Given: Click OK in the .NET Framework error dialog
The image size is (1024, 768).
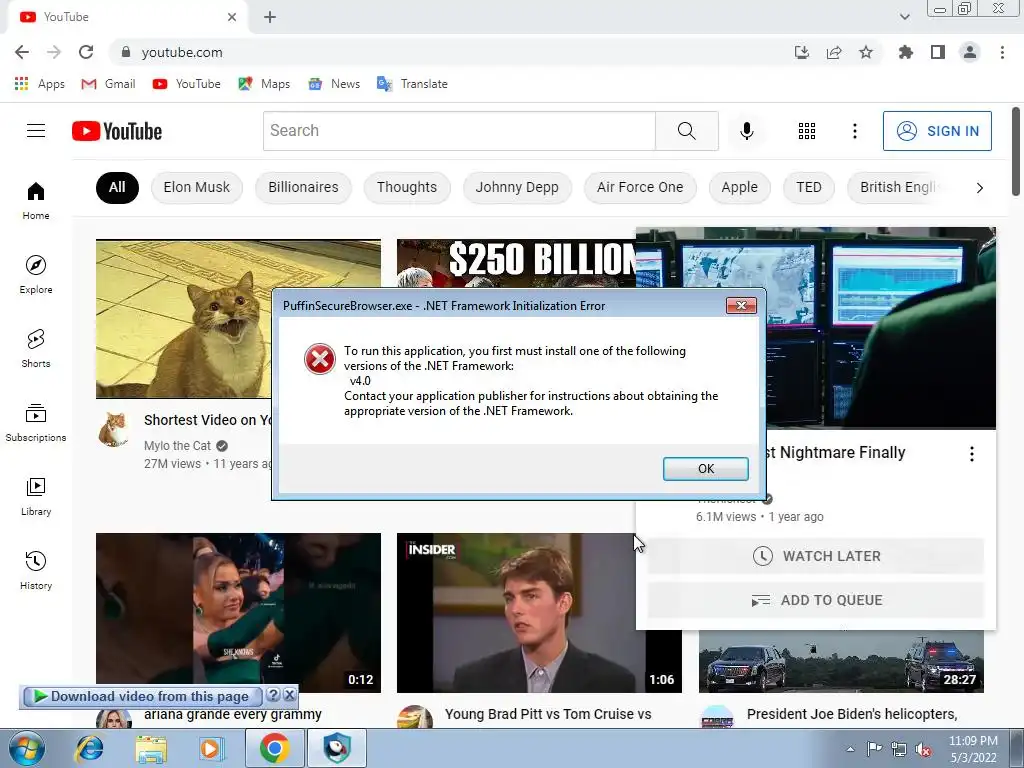Looking at the screenshot, I should pos(705,469).
